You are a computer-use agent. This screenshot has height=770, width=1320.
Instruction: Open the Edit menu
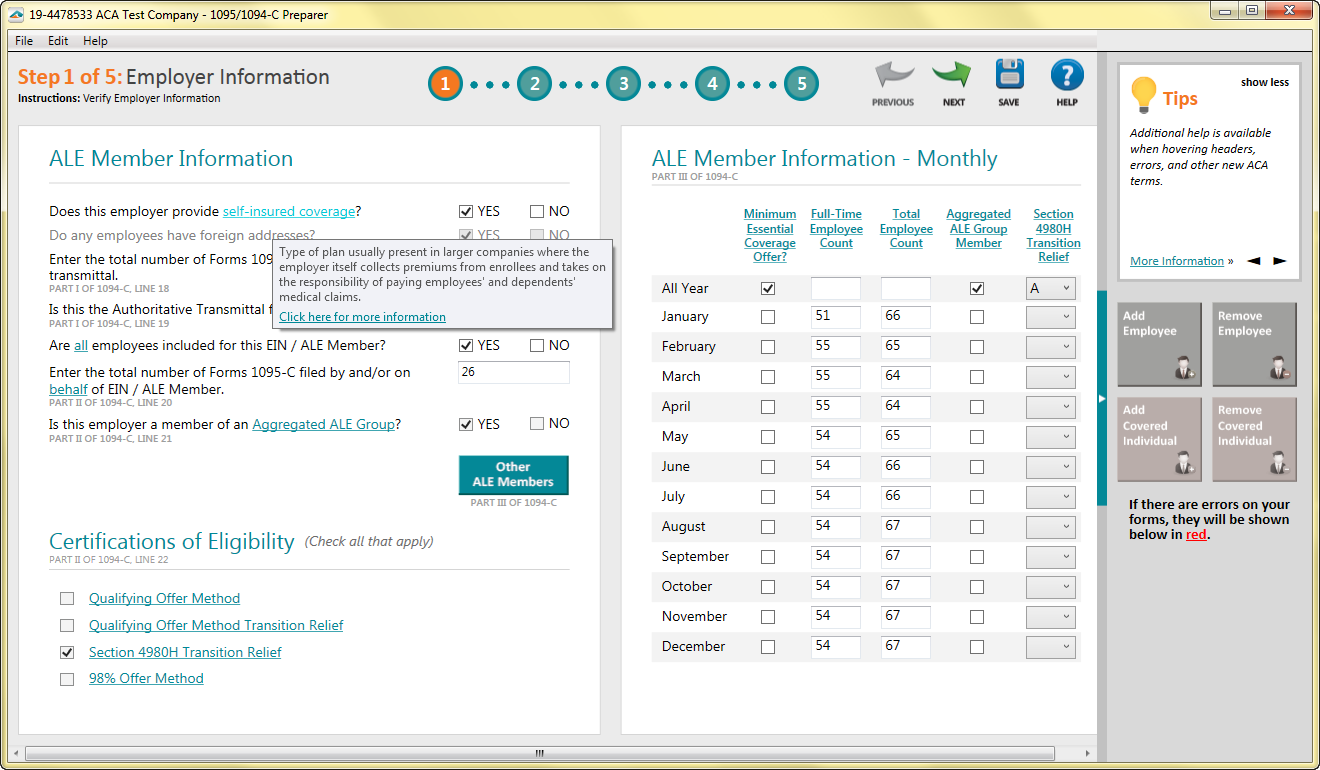pyautogui.click(x=57, y=41)
